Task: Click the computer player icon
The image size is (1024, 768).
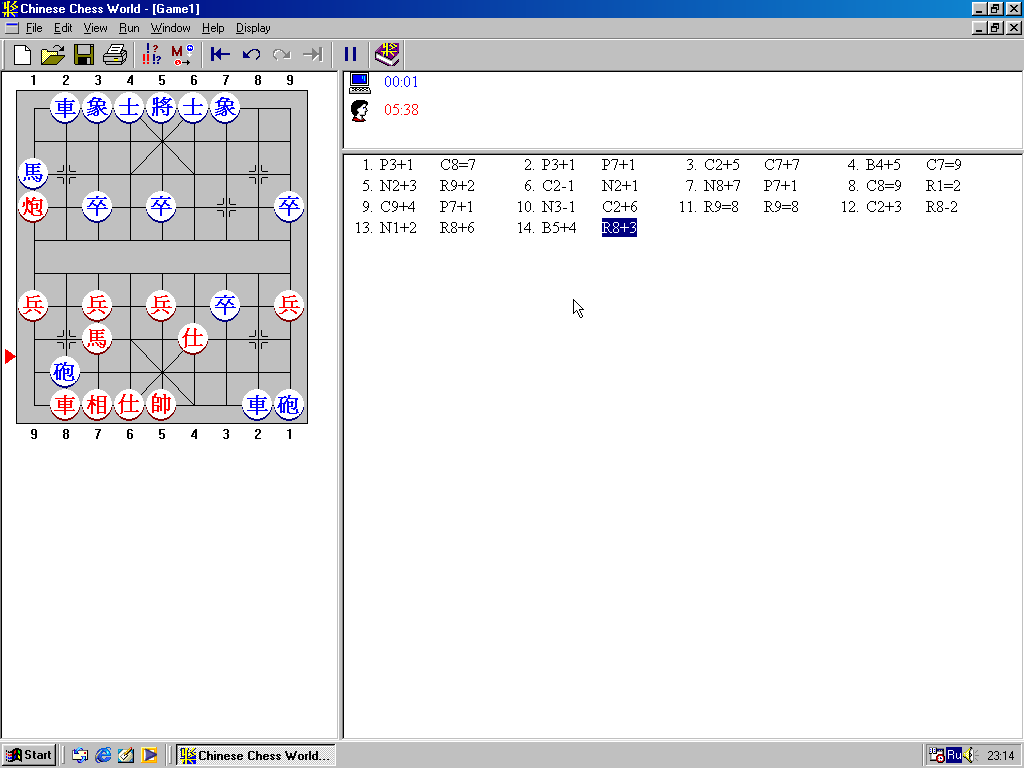Action: coord(359,82)
